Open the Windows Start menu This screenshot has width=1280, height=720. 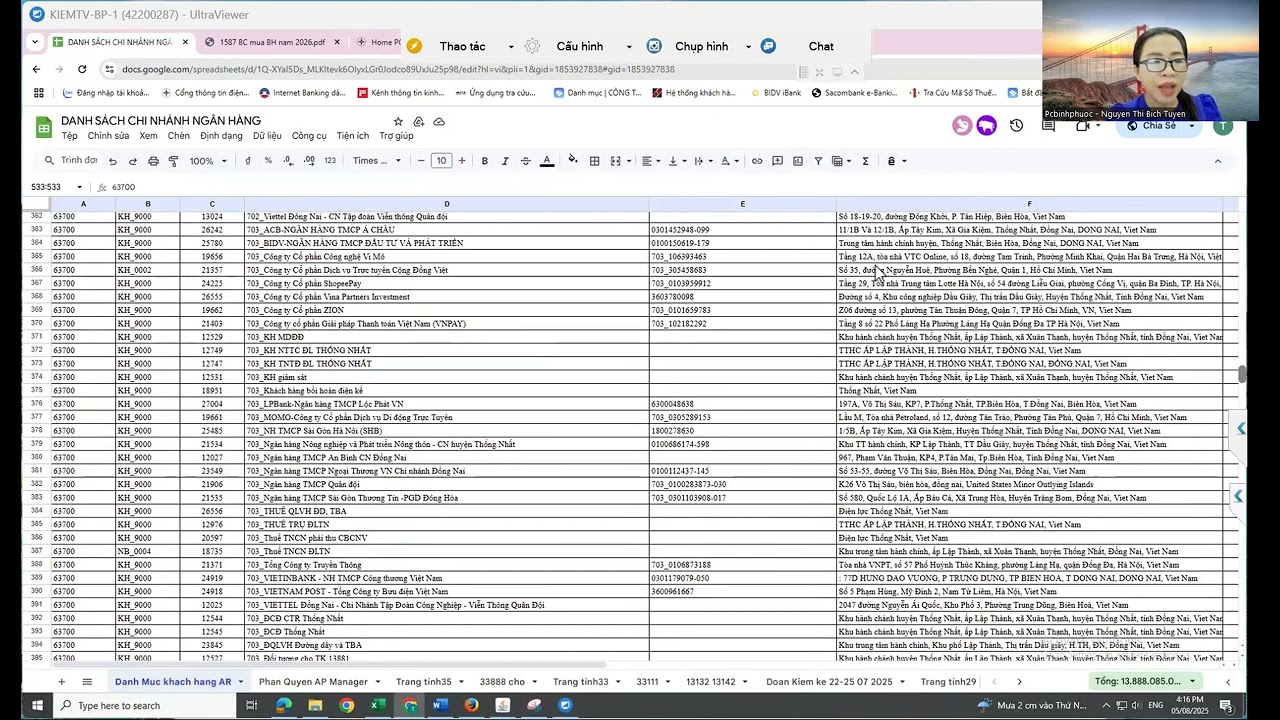click(36, 705)
